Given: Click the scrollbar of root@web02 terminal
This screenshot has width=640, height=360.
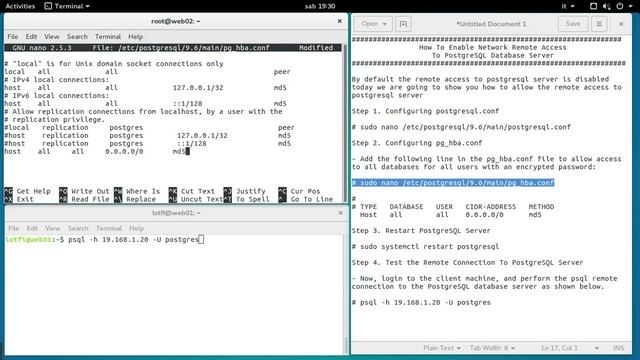Looking at the screenshot, I should coord(345,122).
